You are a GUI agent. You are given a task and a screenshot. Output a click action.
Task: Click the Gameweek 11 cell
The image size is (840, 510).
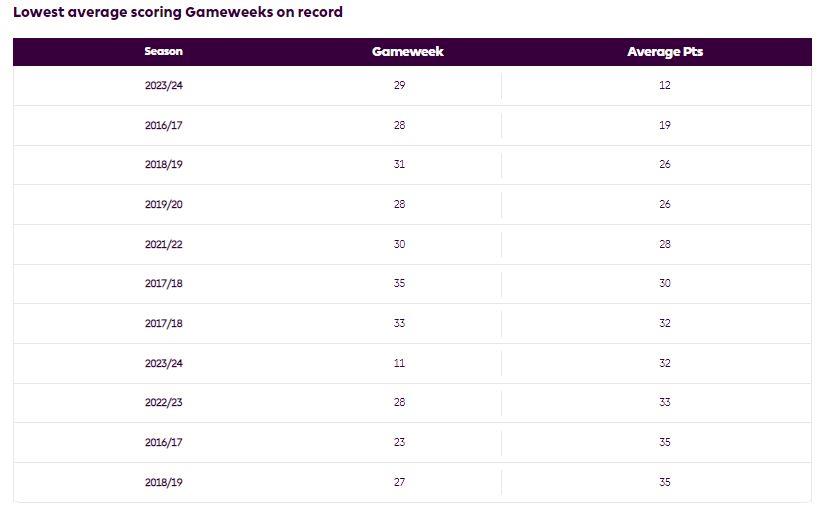pyautogui.click(x=400, y=363)
